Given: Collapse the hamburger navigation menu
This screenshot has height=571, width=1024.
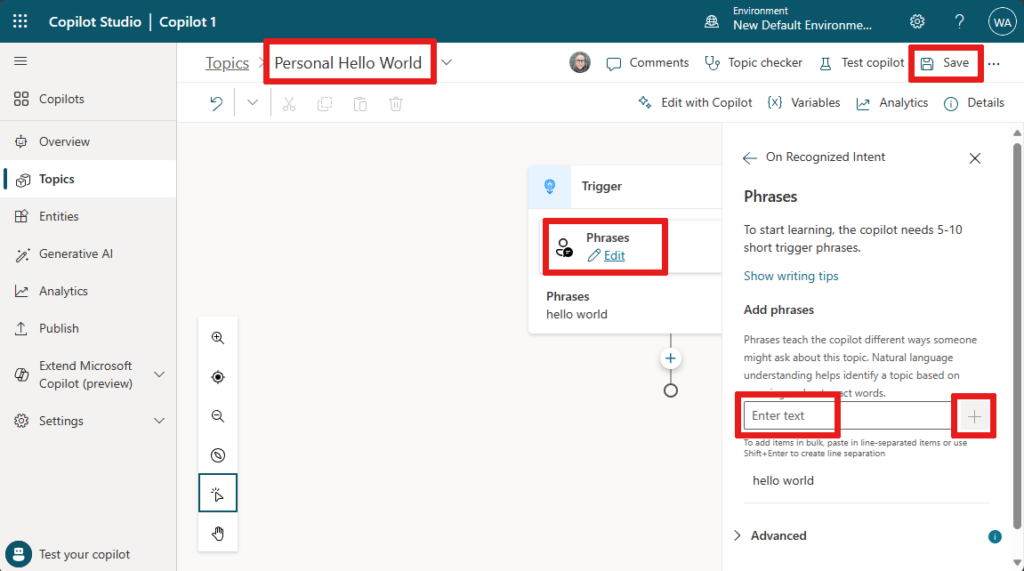Looking at the screenshot, I should tap(21, 61).
